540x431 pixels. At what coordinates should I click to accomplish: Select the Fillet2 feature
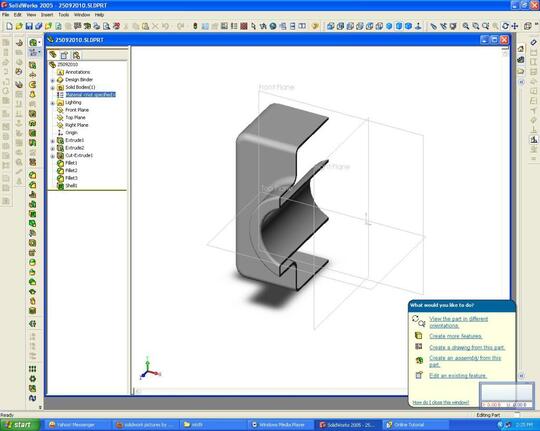[x=71, y=171]
